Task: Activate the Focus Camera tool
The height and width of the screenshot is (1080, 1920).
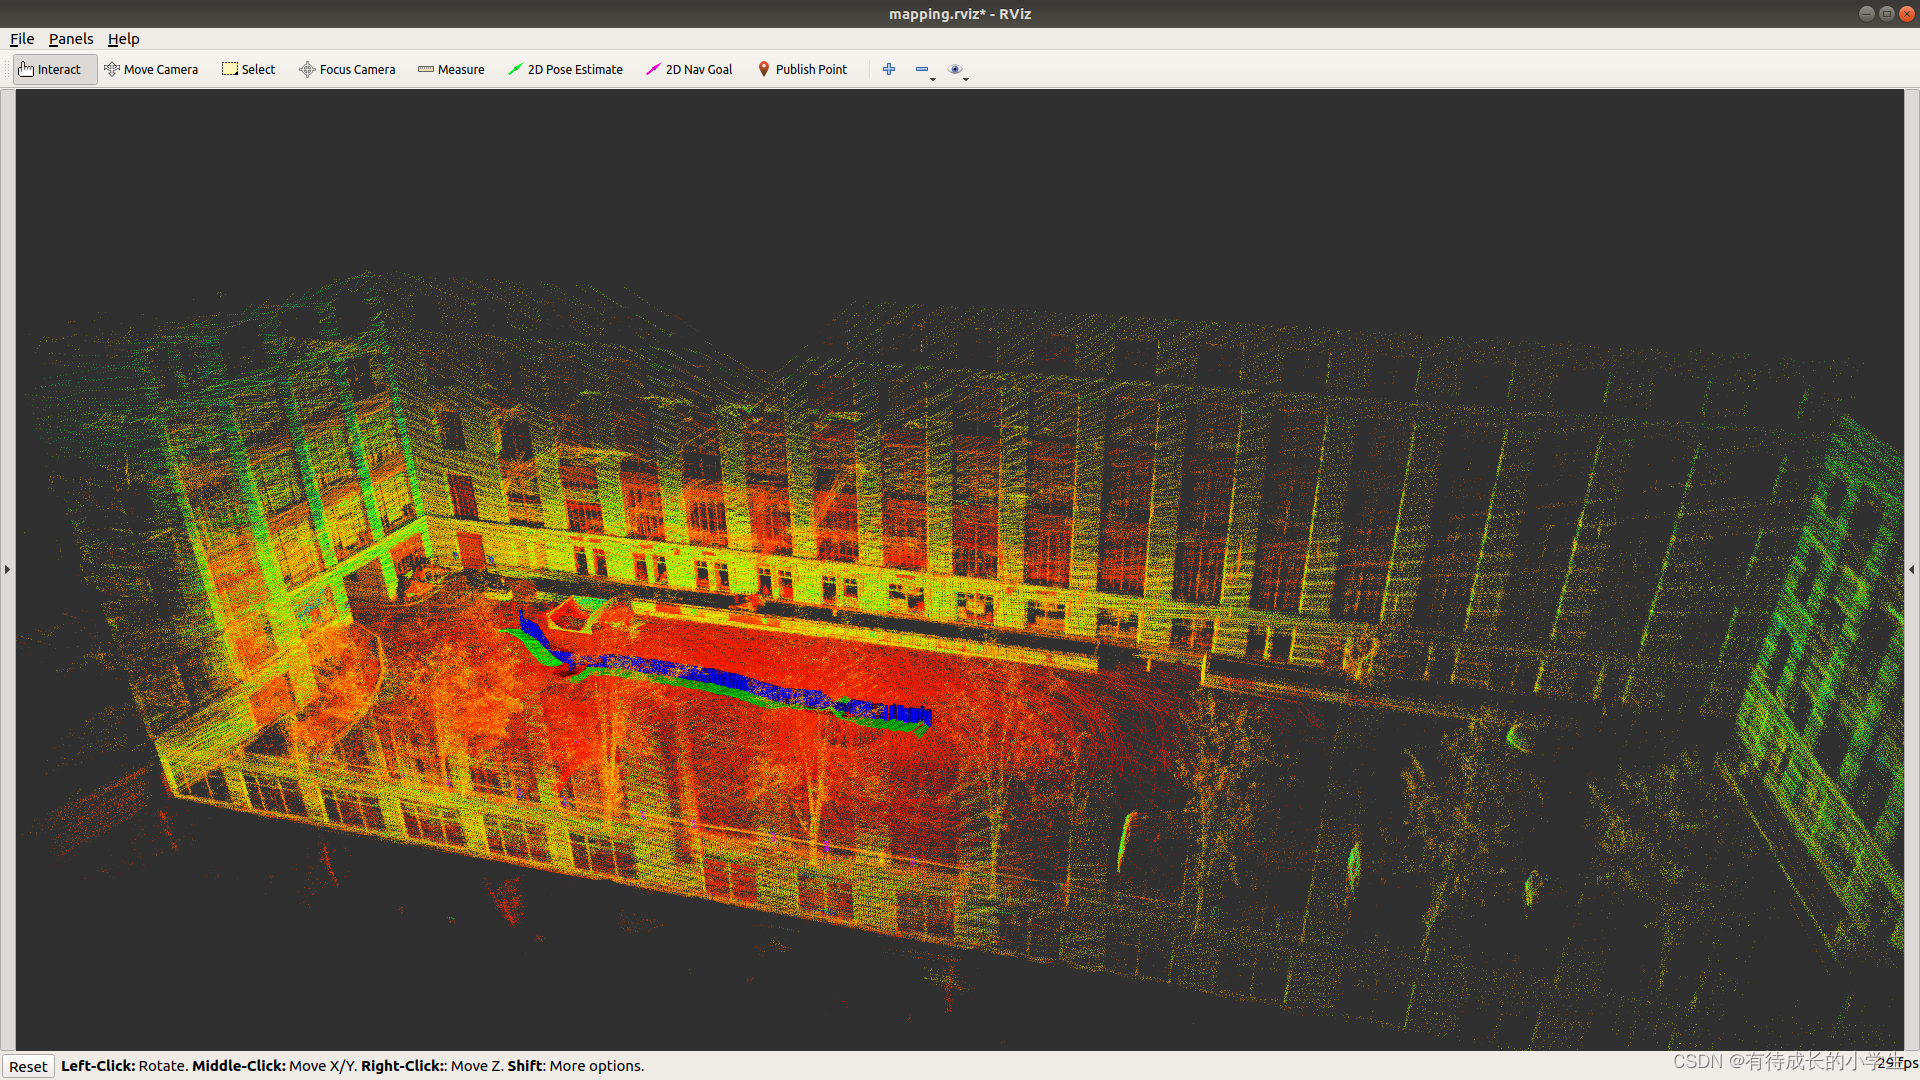Action: click(x=347, y=69)
